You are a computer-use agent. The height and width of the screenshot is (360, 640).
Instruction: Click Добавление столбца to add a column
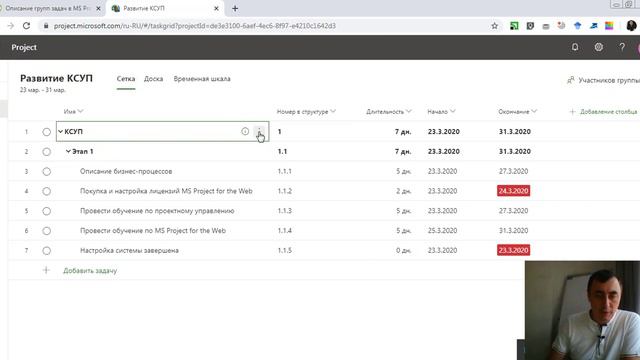click(x=603, y=111)
